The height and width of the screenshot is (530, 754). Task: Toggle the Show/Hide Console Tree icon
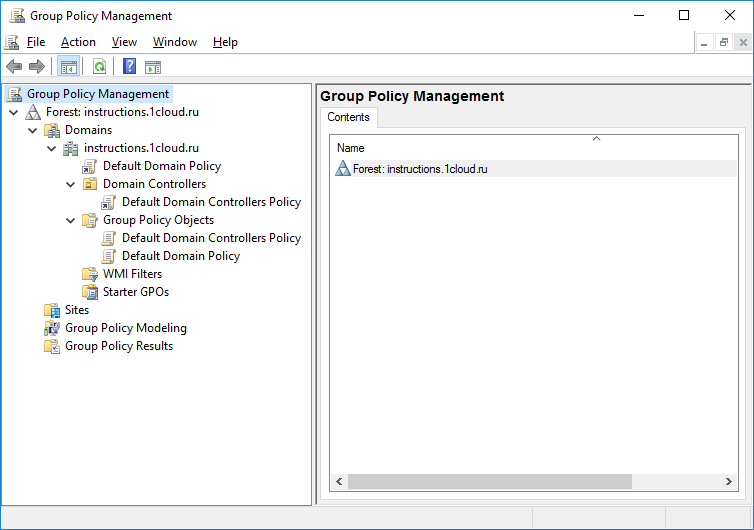68,67
